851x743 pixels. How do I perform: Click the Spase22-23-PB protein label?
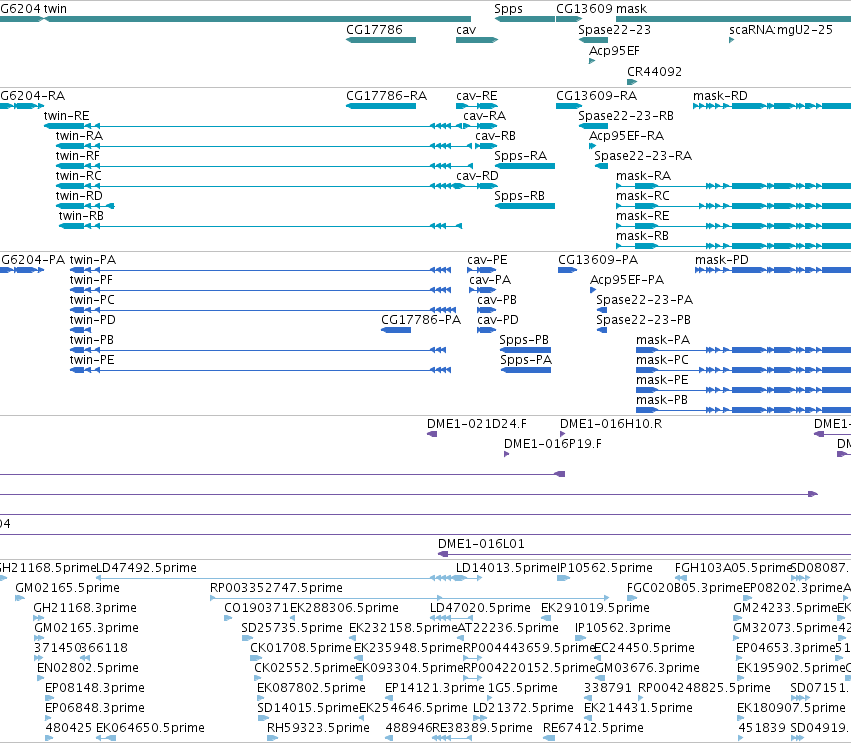pos(643,320)
